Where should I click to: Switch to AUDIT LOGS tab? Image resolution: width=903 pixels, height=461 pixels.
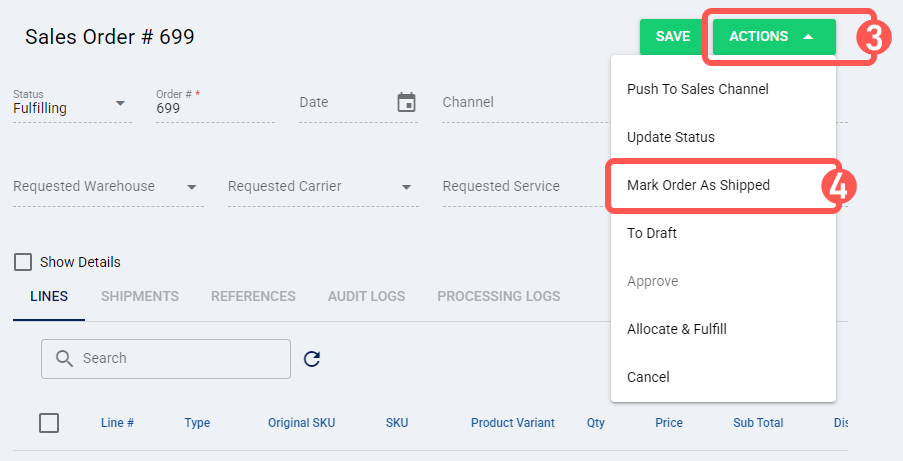[367, 296]
